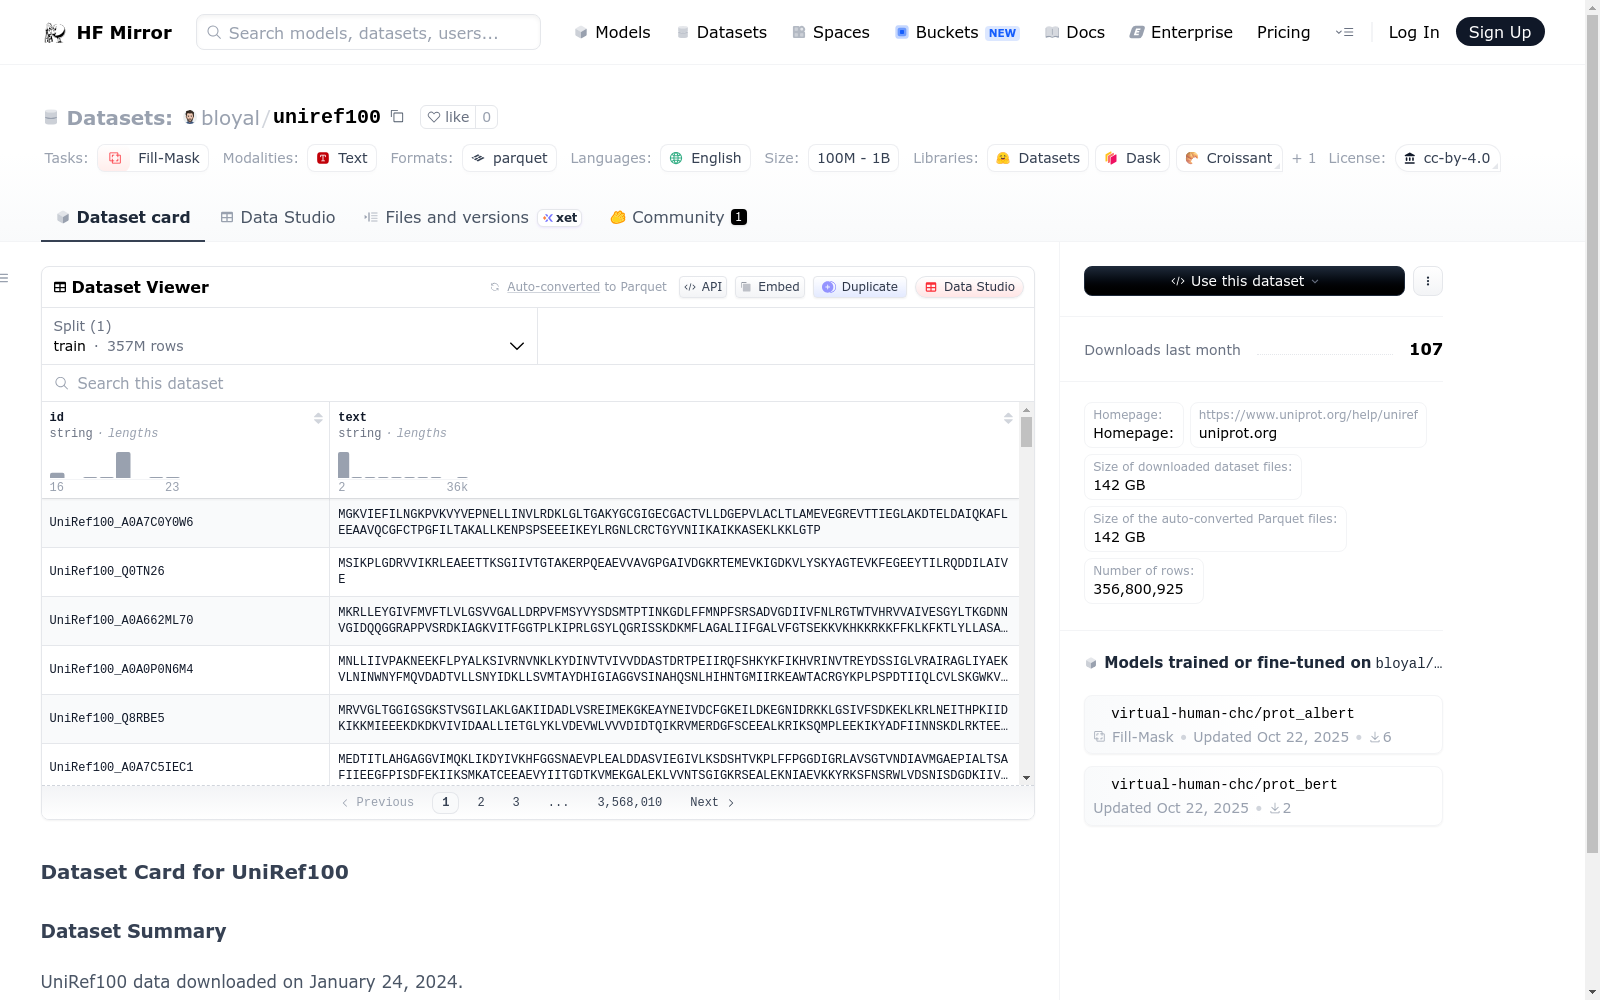Select the 100M - 1B size tag
This screenshot has height=1000, width=1600.
point(853,158)
